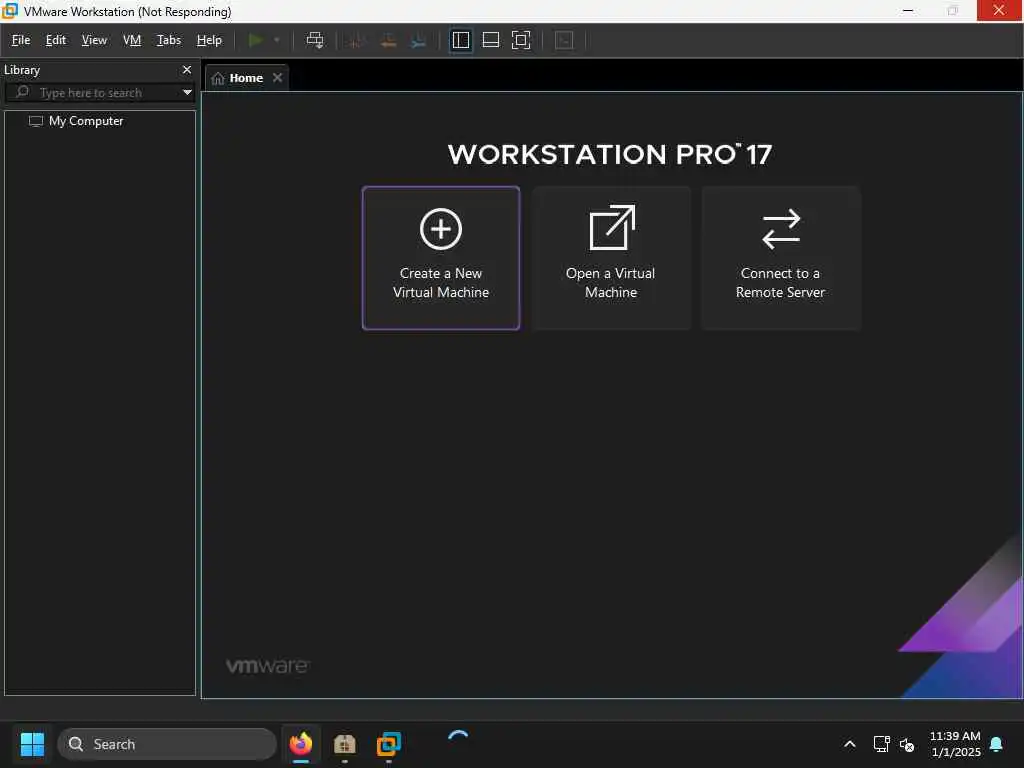Click VMware Workstation taskbar icon
This screenshot has height=768, width=1024.
click(x=389, y=744)
